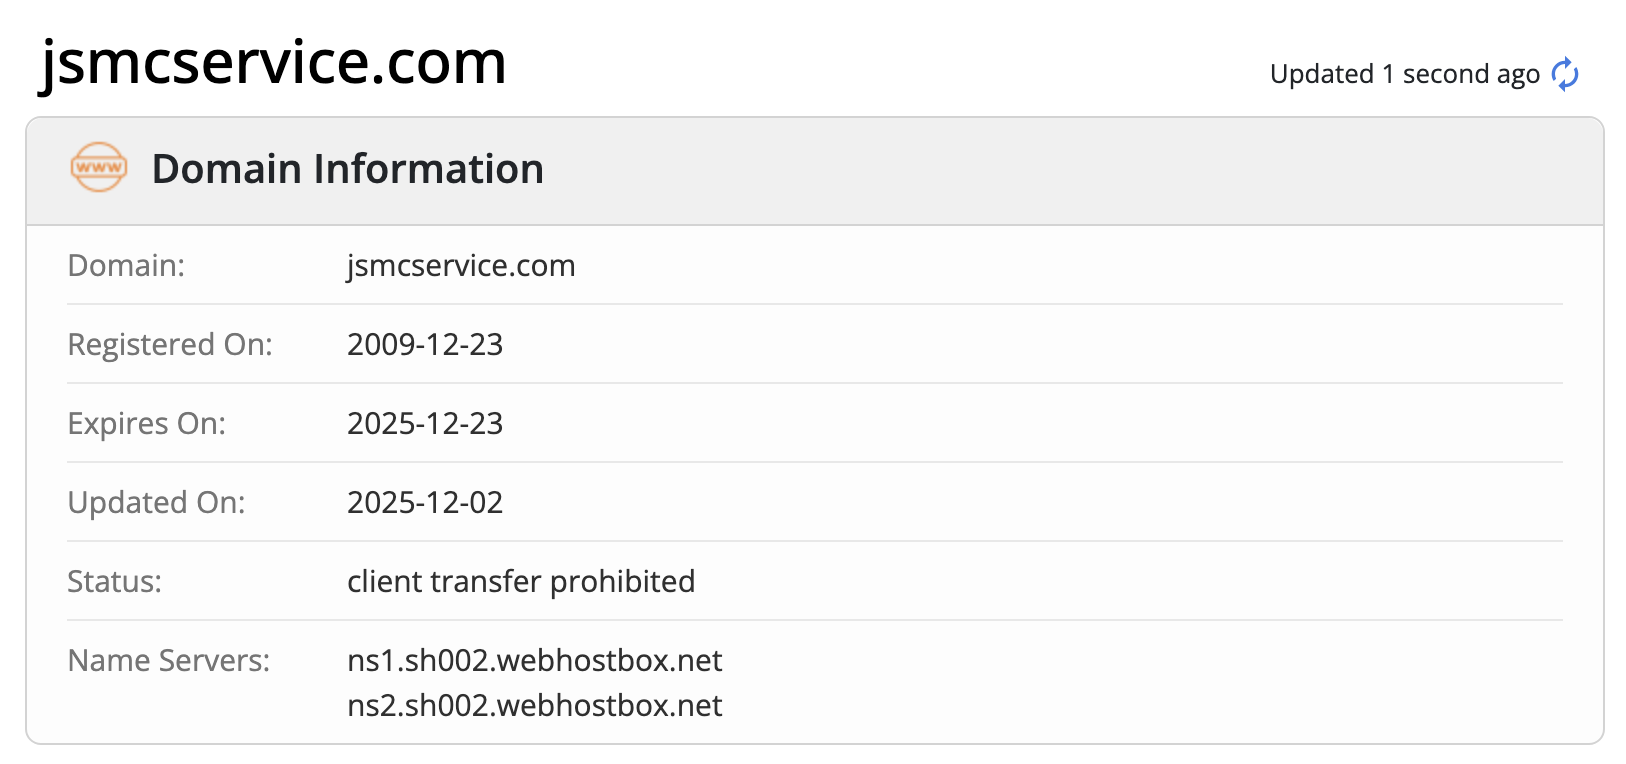Click the "Domain:" field label
Screen dimensions: 1626x764
[126, 266]
